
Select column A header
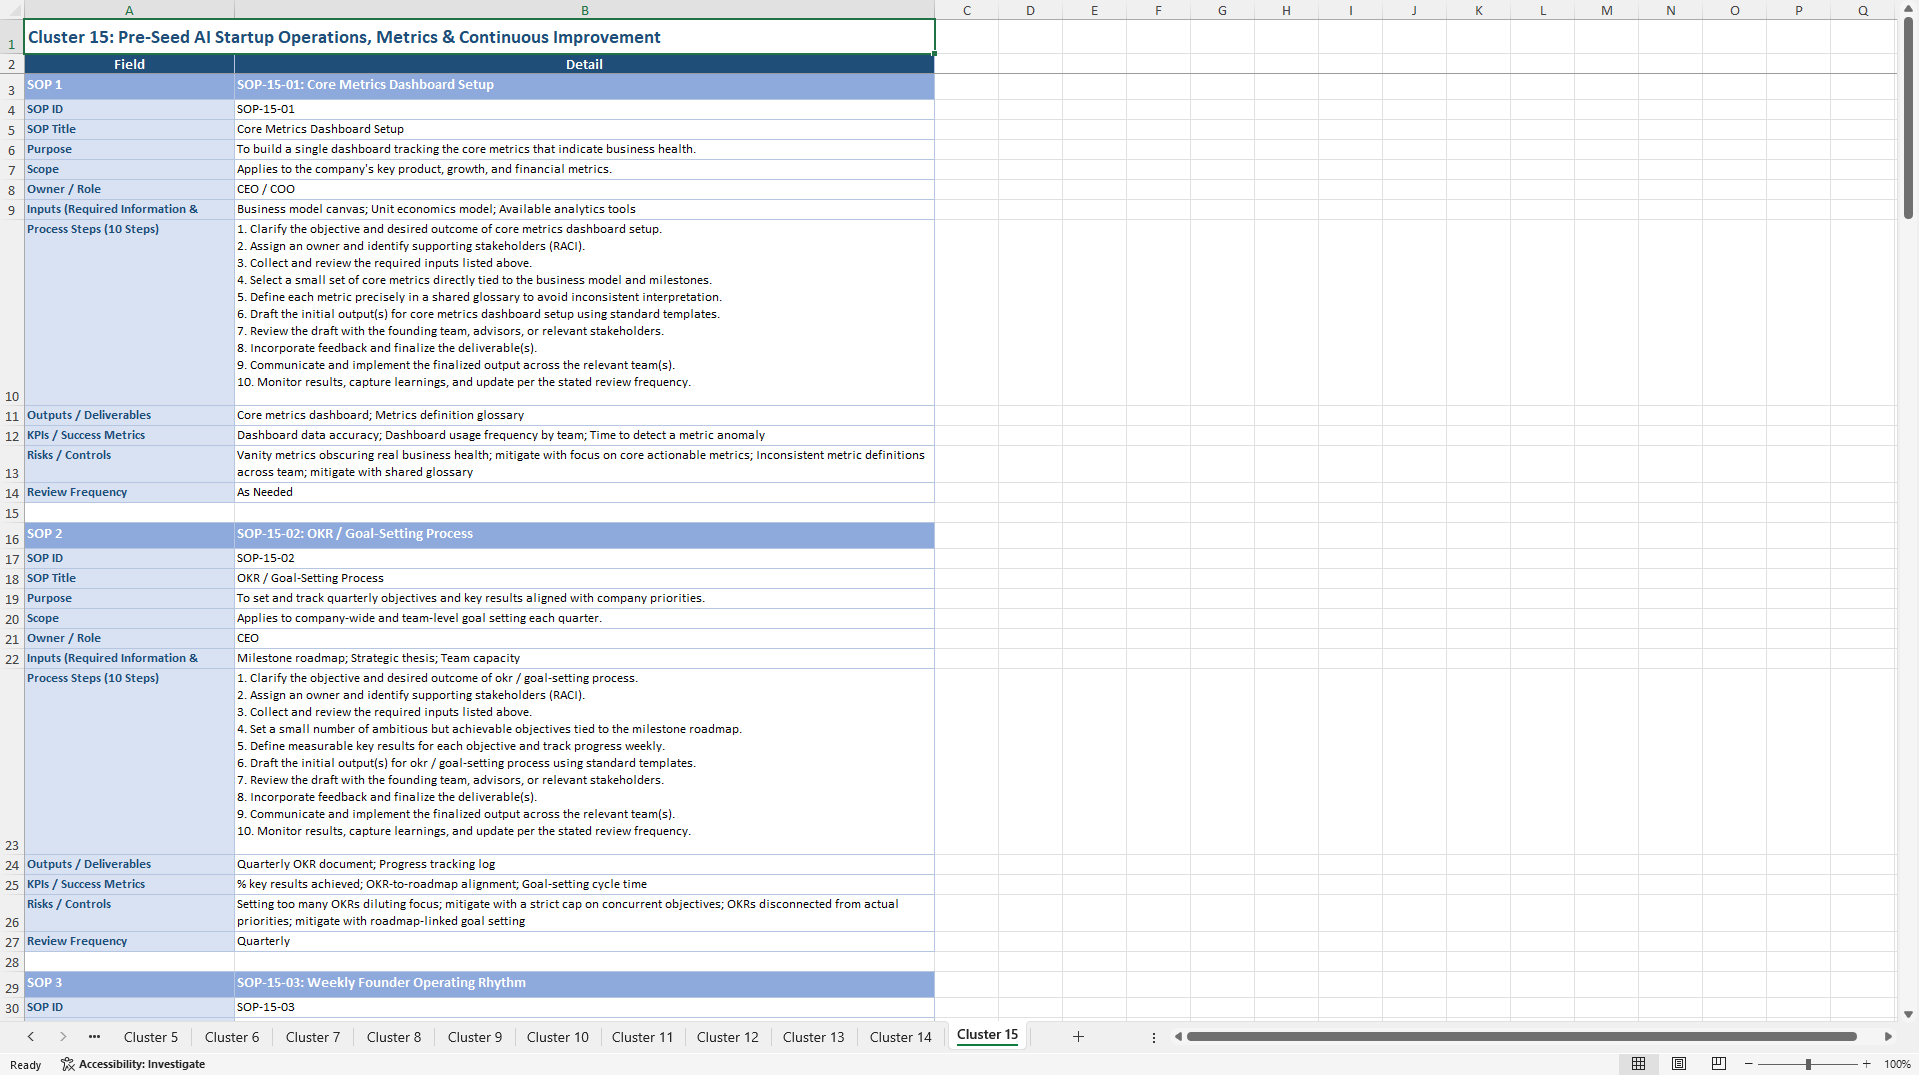coord(129,10)
